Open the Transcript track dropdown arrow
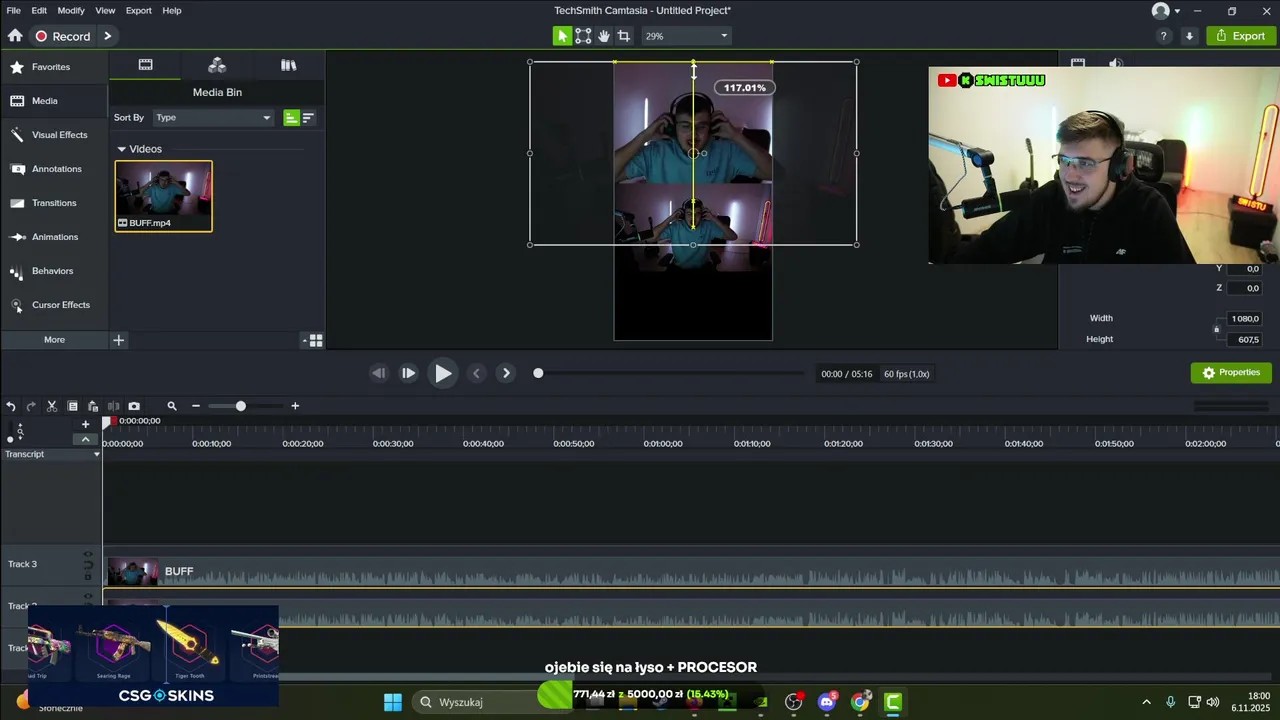The height and width of the screenshot is (720, 1280). coord(97,454)
